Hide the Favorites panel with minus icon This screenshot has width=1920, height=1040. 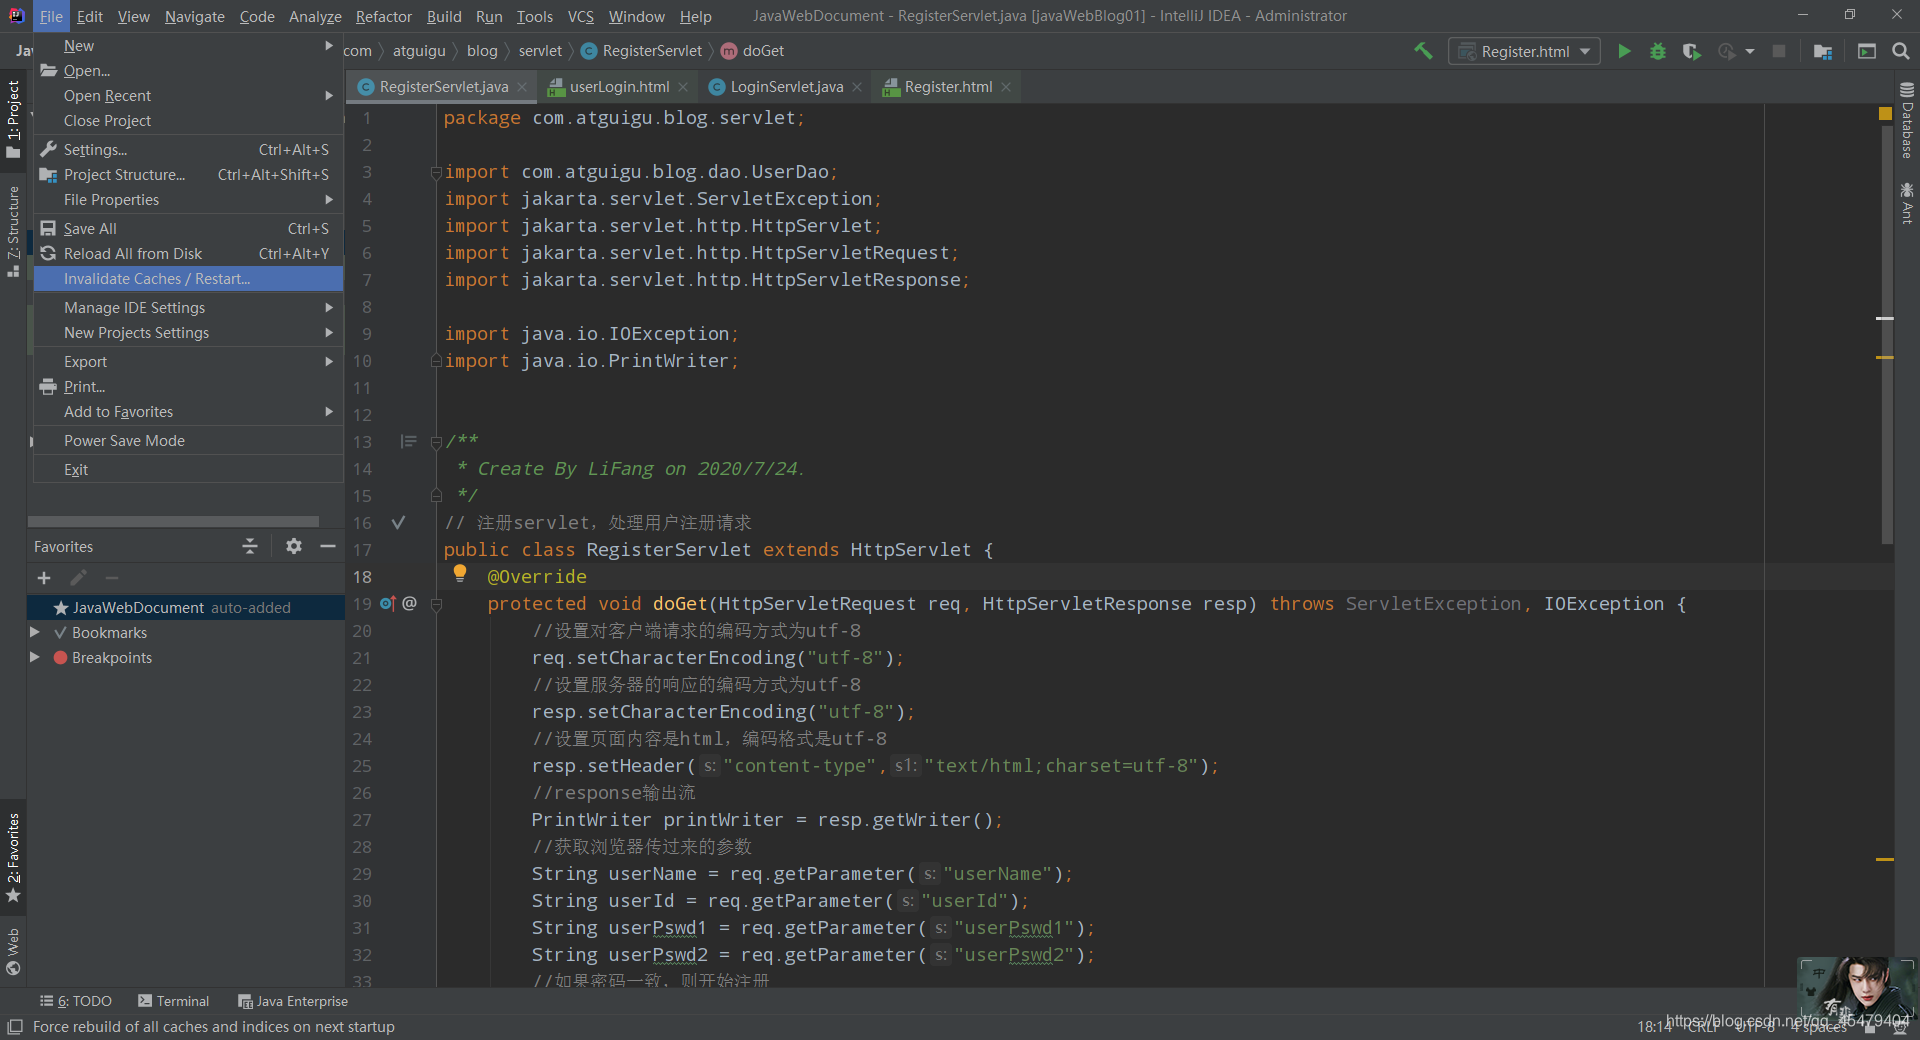point(327,546)
